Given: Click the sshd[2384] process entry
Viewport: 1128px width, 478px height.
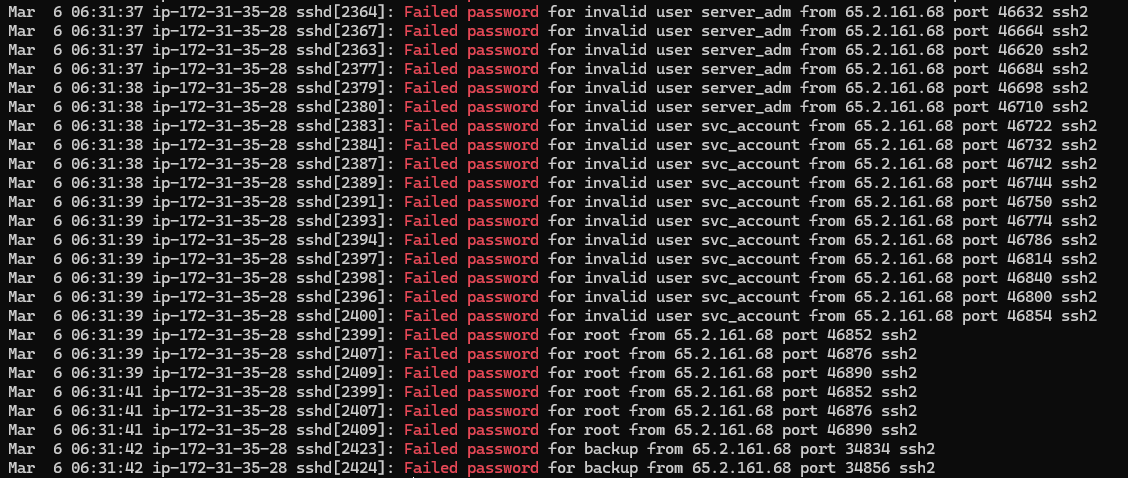Looking at the screenshot, I should (x=345, y=145).
